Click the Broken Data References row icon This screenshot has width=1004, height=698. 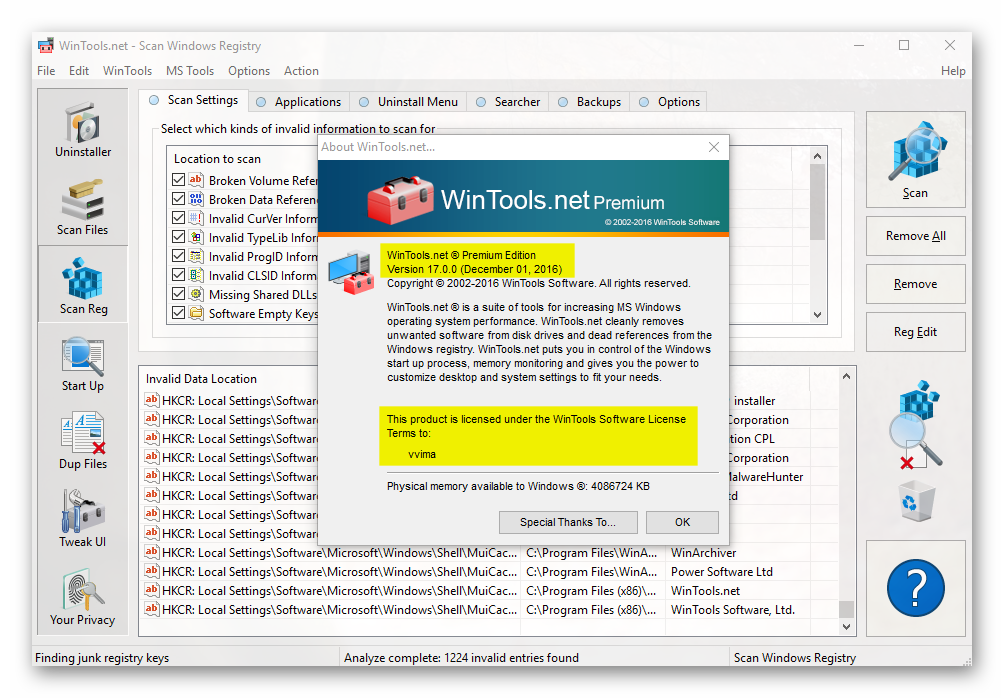click(196, 199)
